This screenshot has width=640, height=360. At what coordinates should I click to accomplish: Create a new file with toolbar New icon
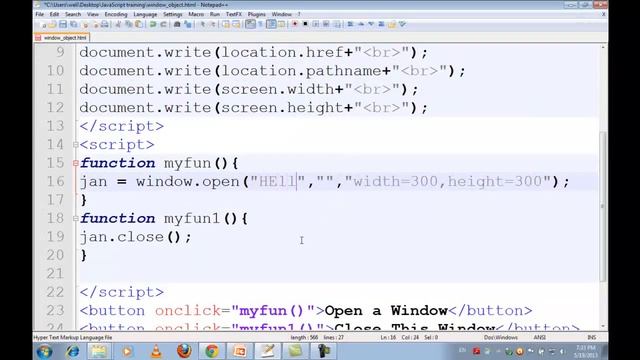click(x=44, y=24)
